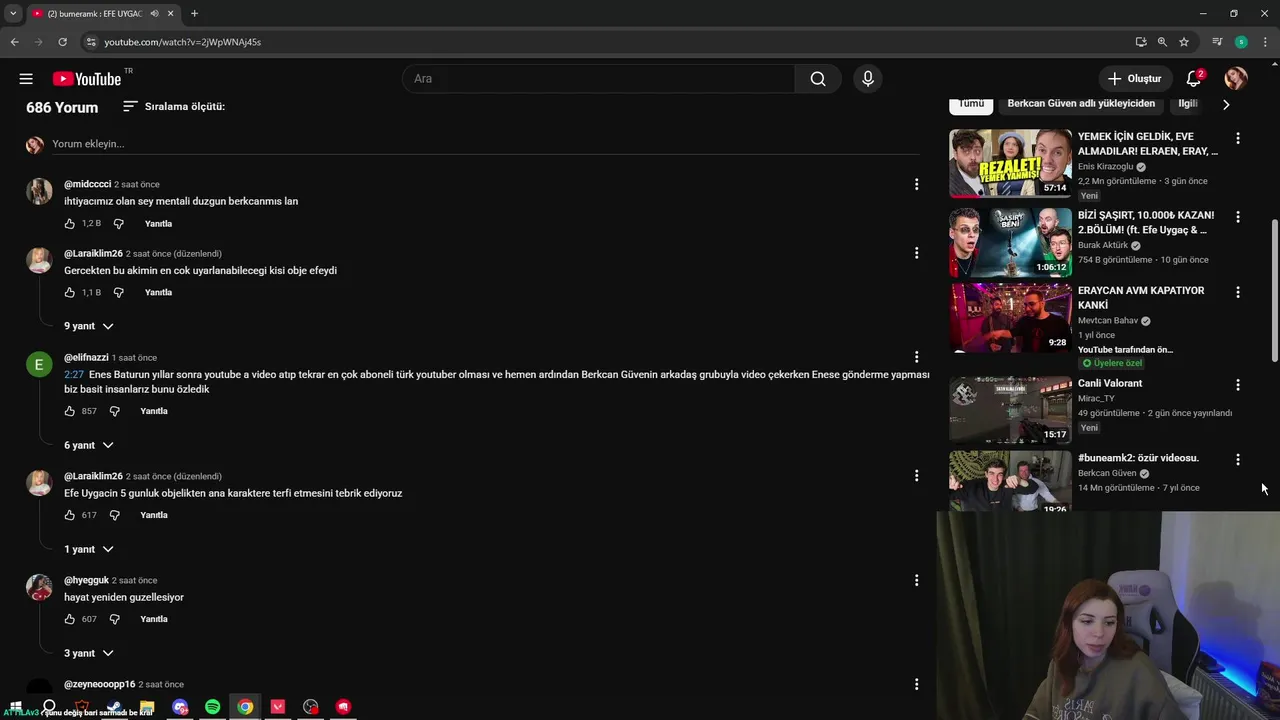Like the @elifnazzi comment
The height and width of the screenshot is (720, 1280).
point(70,411)
